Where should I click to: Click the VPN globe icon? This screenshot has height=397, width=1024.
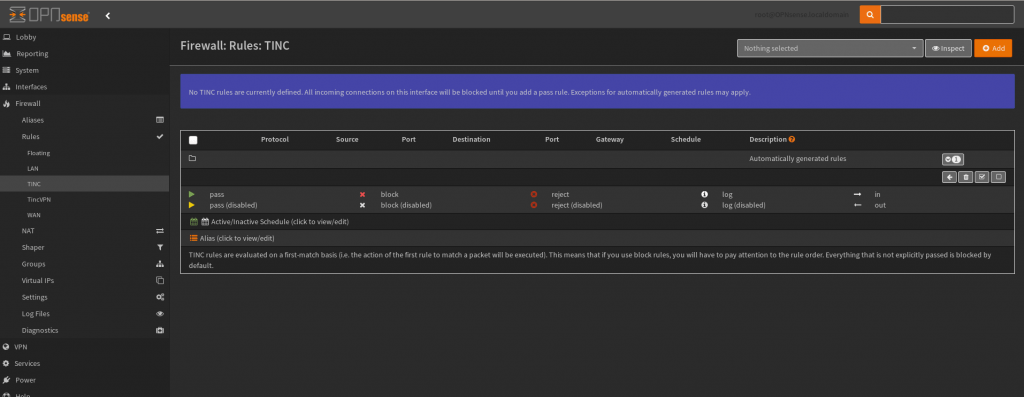7,347
